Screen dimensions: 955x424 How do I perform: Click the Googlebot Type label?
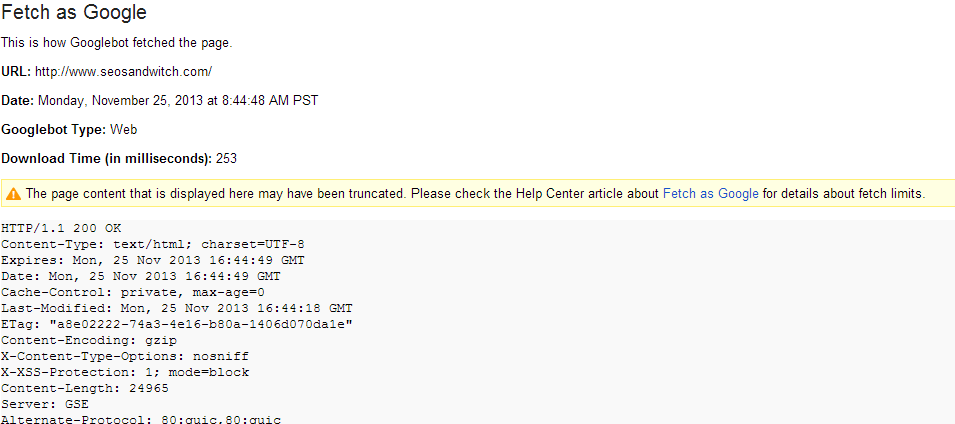coord(54,129)
